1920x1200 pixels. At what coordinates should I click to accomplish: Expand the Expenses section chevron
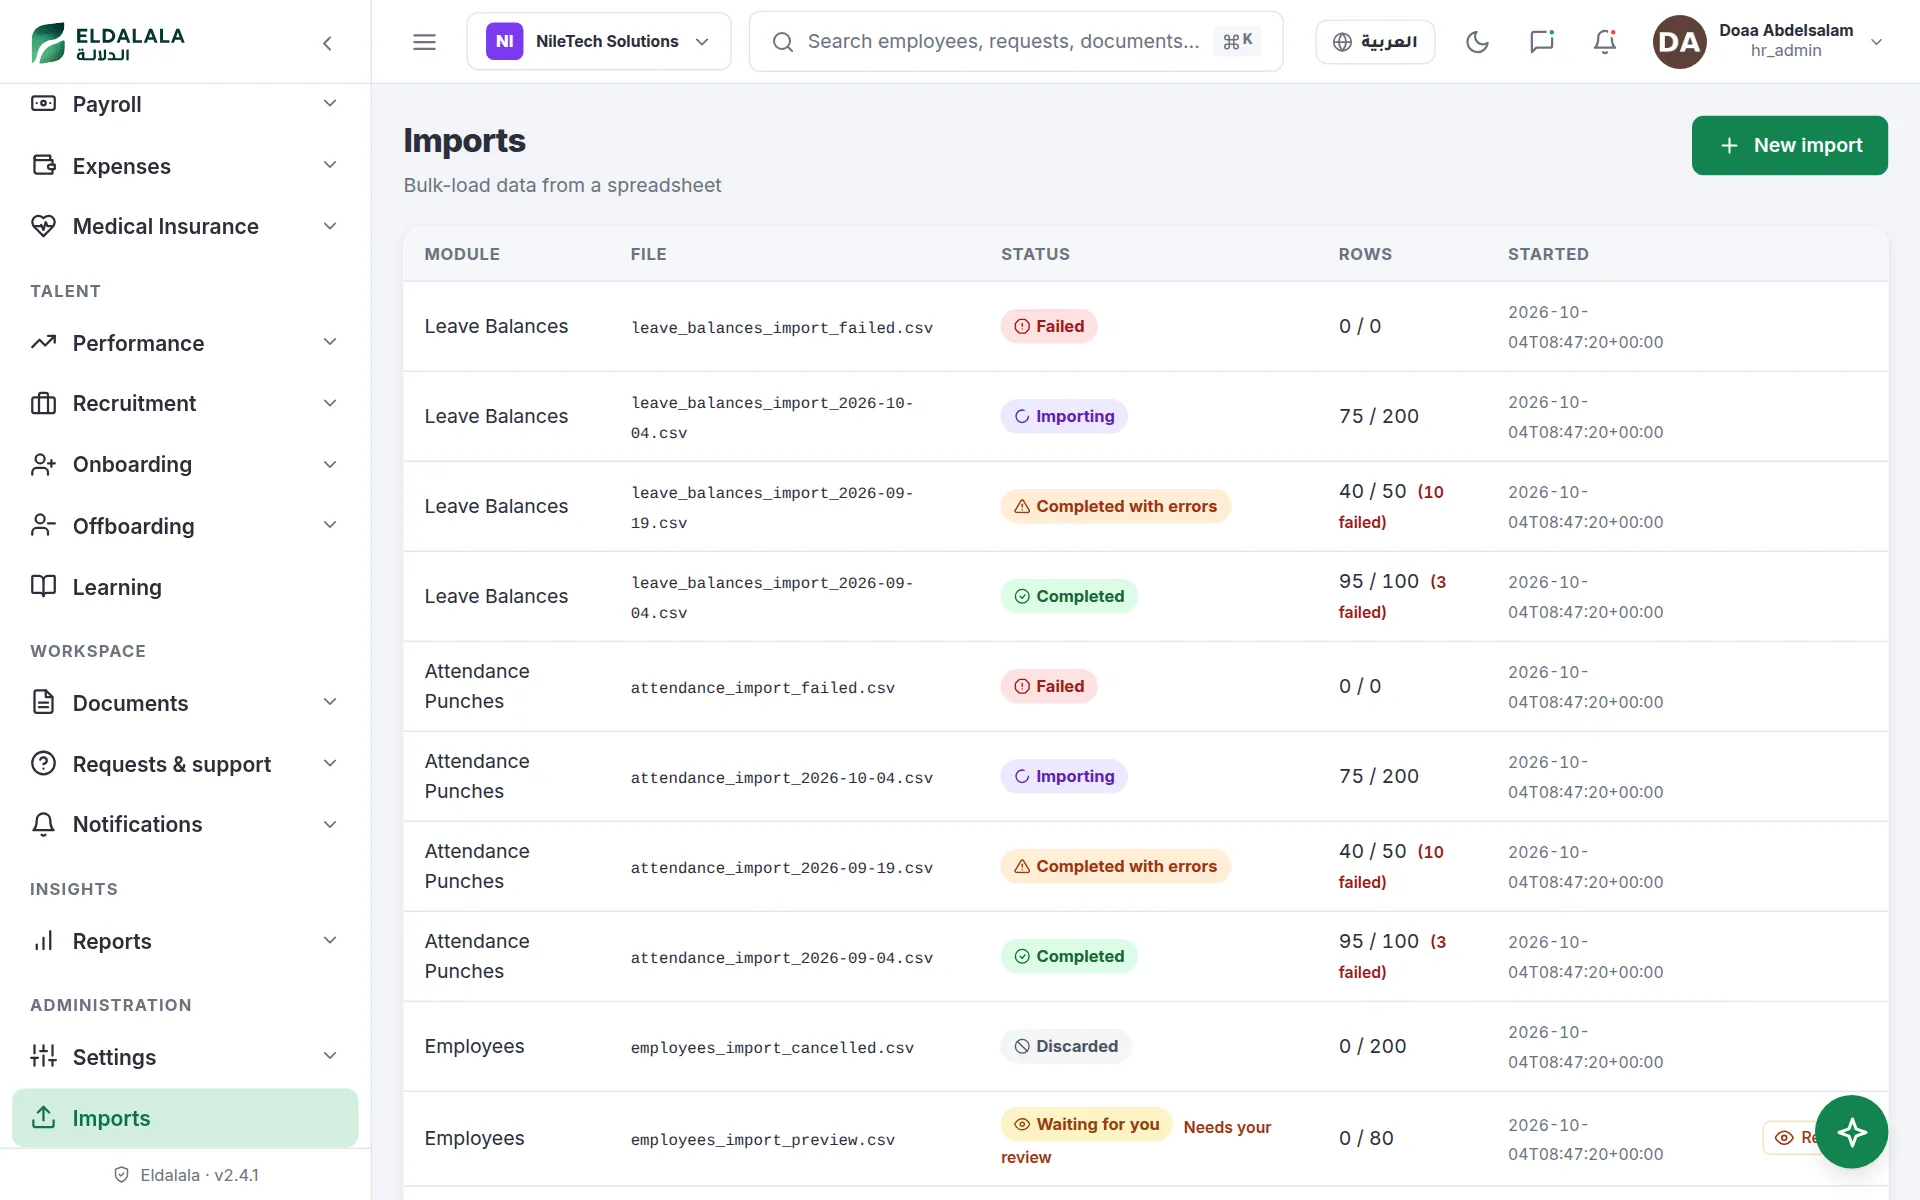(330, 165)
